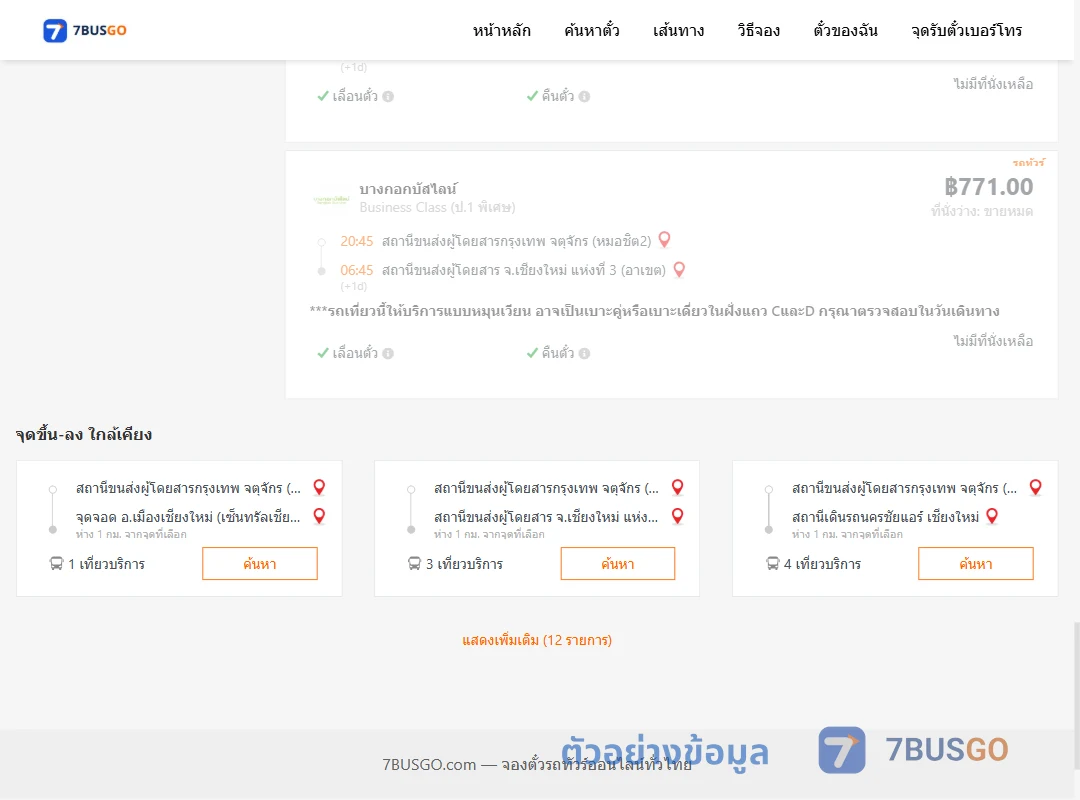Click จุดจอด อ.เมืองเชียงใหม่ stop name
The width and height of the screenshot is (1080, 800).
[188, 517]
